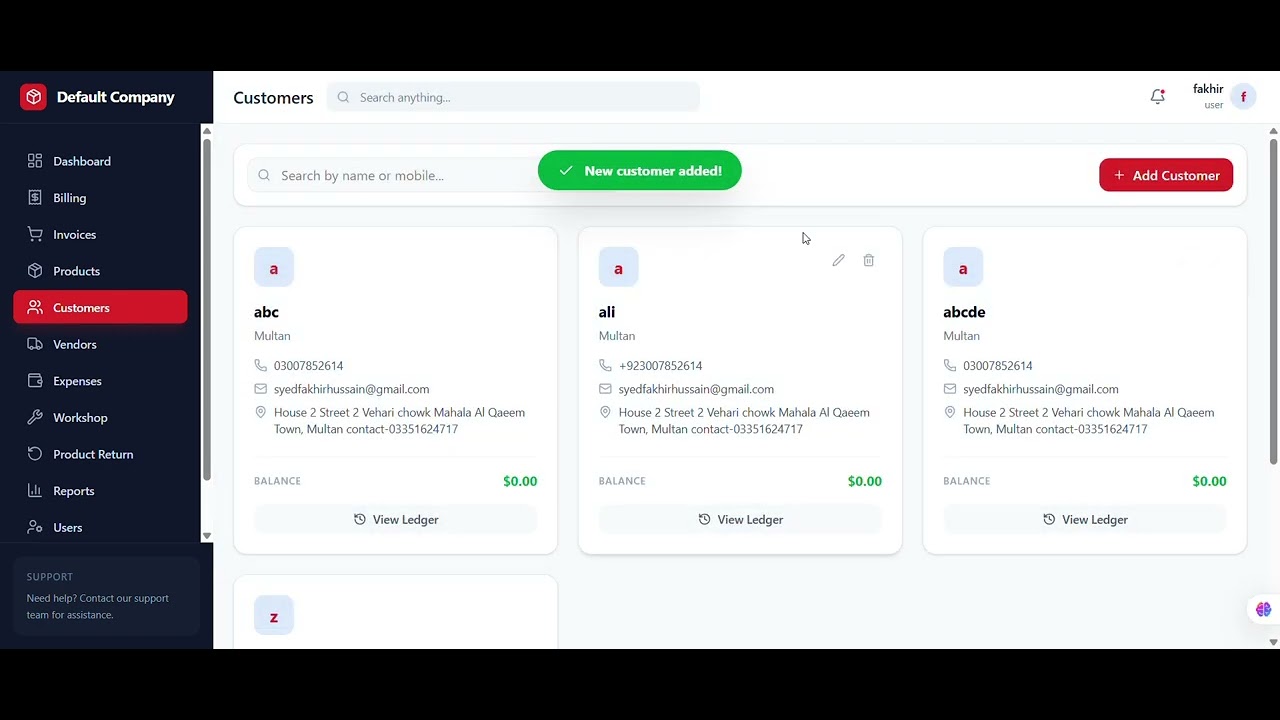Select Customers in sidebar

[x=100, y=307]
